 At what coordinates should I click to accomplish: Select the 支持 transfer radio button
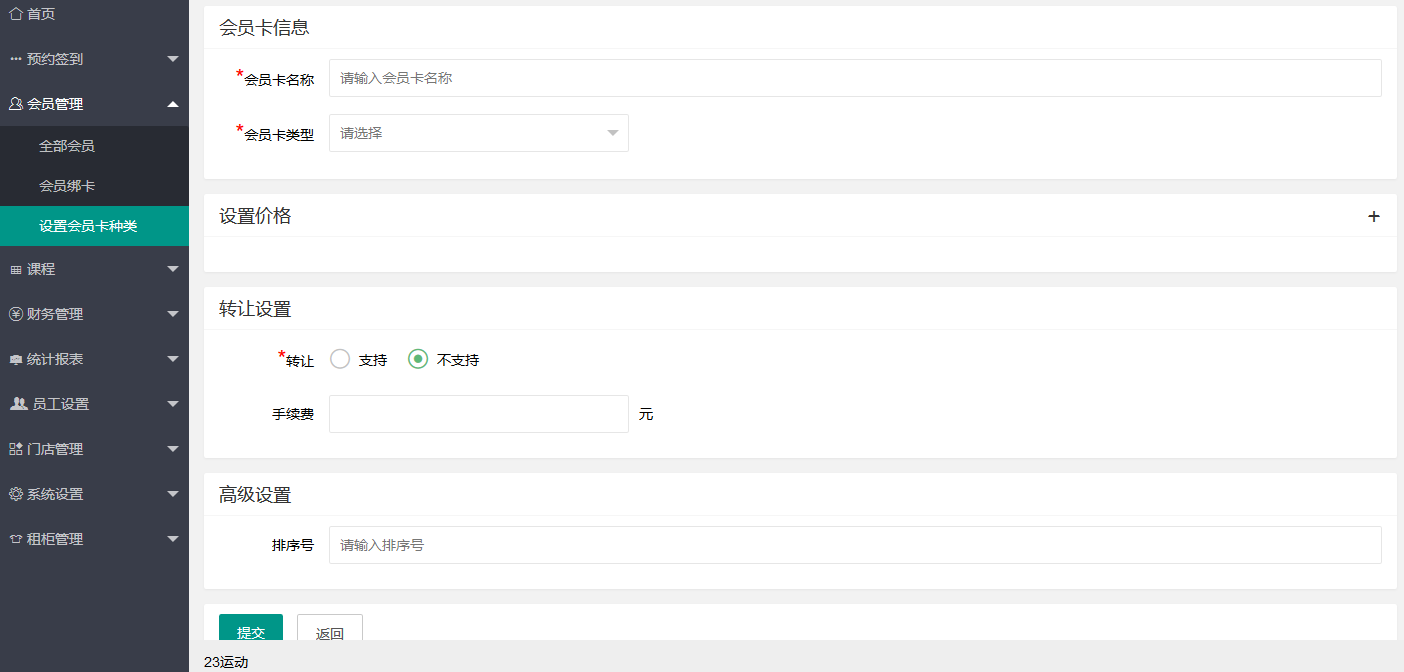pos(340,359)
